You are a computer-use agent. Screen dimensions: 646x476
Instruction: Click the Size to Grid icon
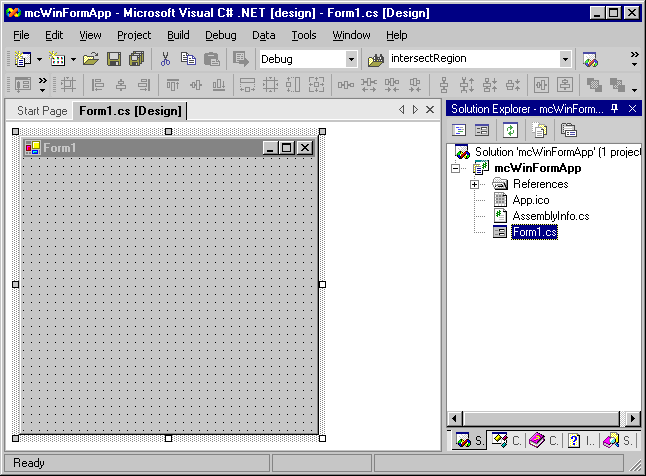pyautogui.click(x=270, y=85)
